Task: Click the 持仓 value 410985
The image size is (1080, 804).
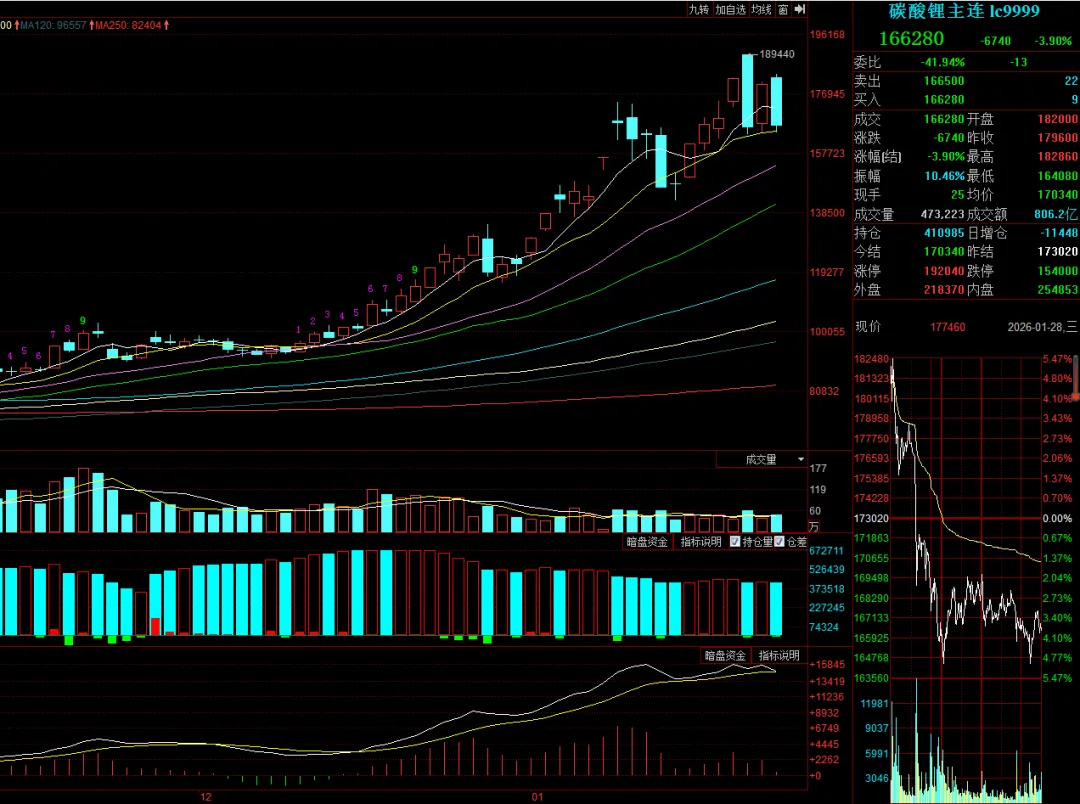Action: 944,233
